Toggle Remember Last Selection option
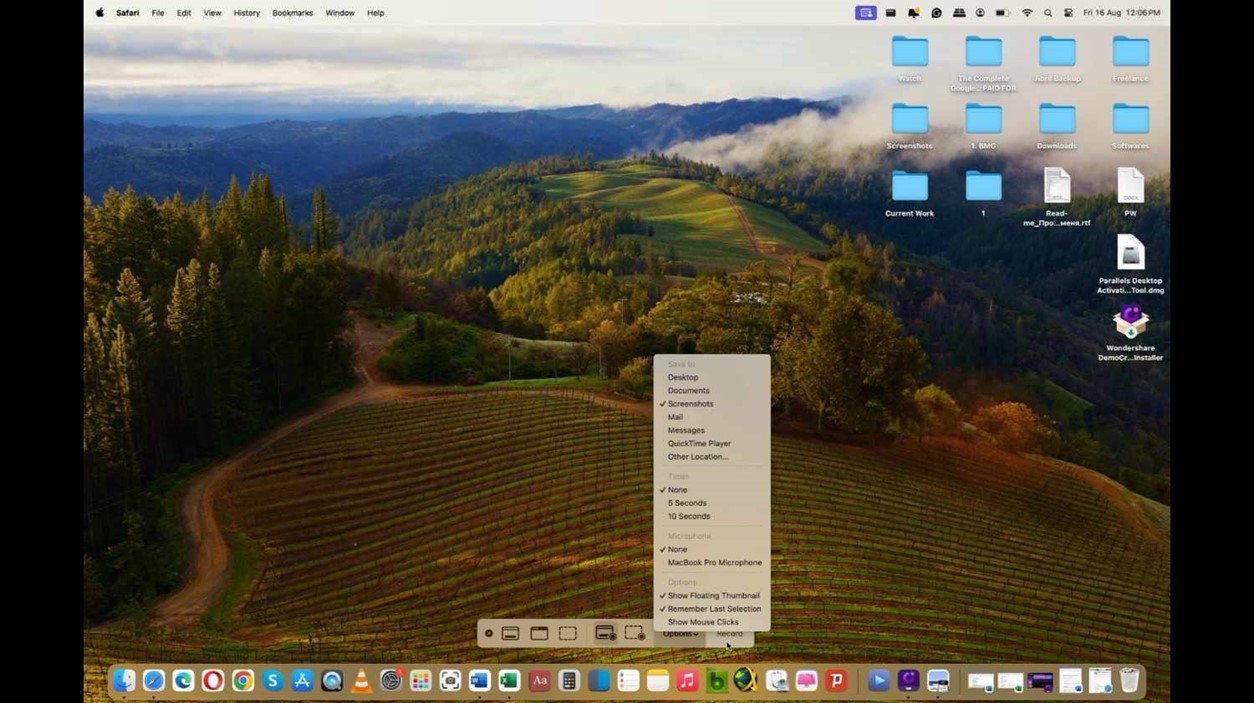This screenshot has width=1254, height=703. pyautogui.click(x=714, y=609)
